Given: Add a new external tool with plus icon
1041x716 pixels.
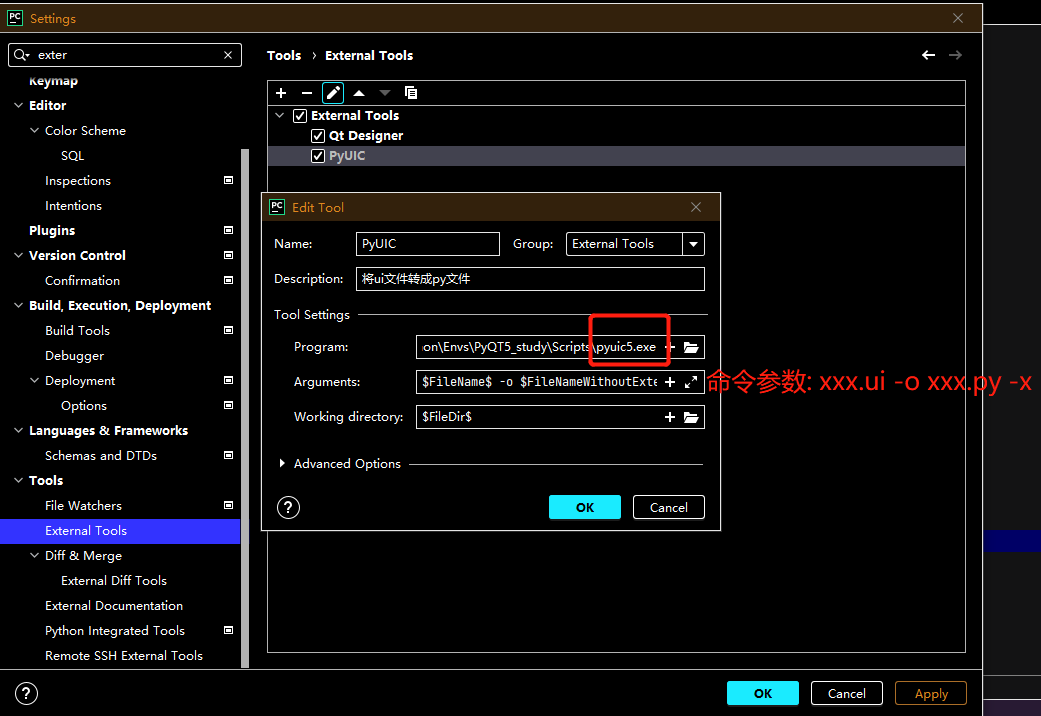Looking at the screenshot, I should pyautogui.click(x=281, y=93).
